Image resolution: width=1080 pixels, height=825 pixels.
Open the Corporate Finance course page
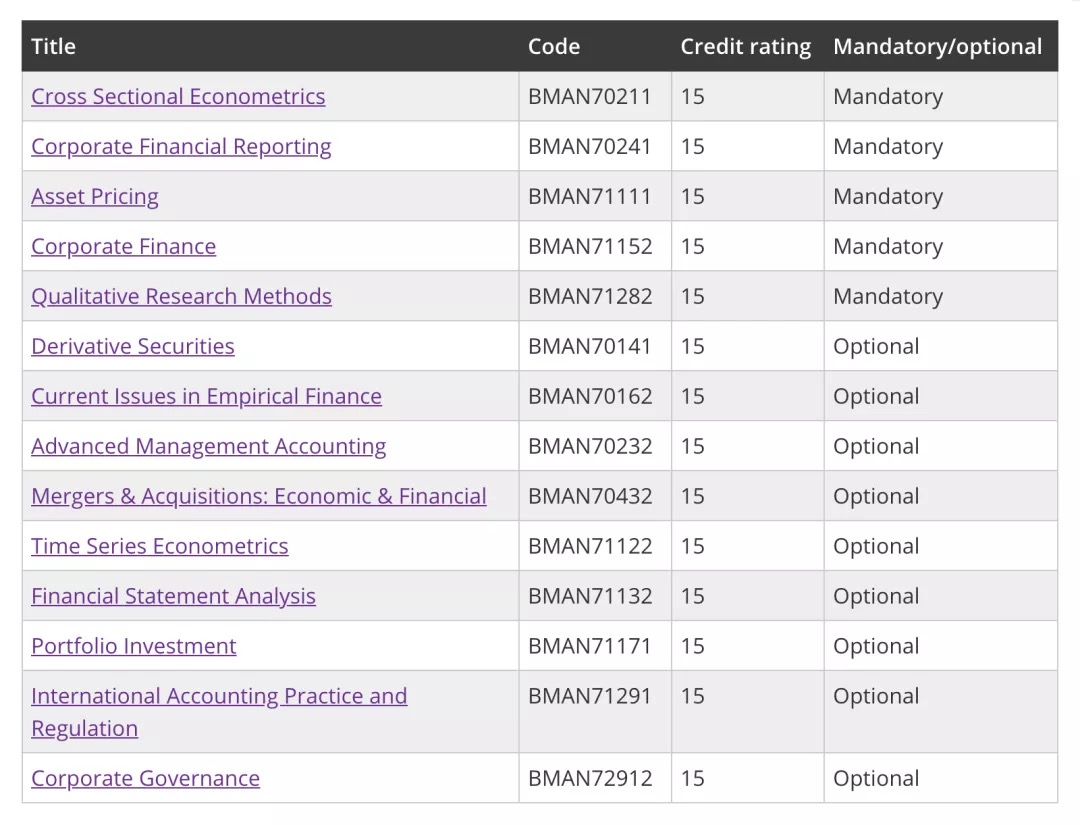pos(123,247)
